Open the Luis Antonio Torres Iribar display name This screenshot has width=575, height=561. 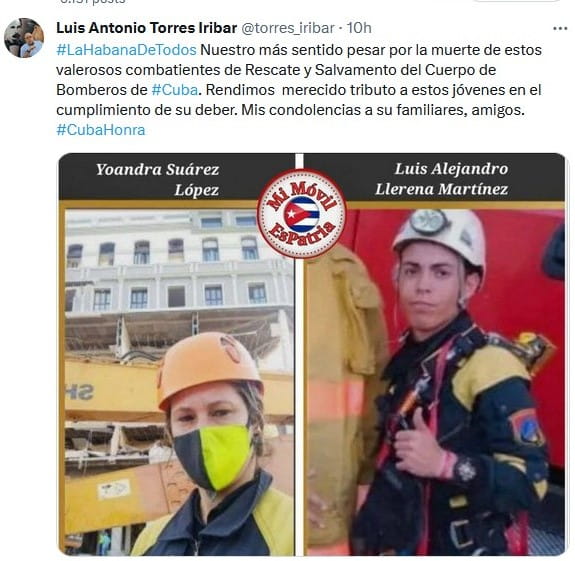[x=146, y=28]
